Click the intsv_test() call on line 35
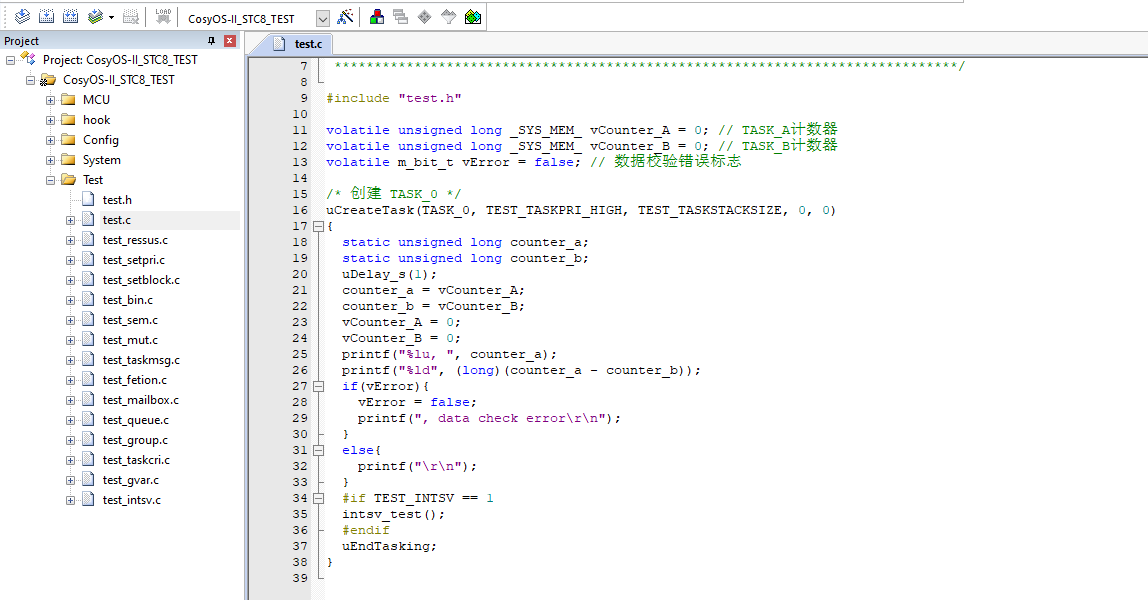This screenshot has width=1148, height=600. click(x=393, y=514)
